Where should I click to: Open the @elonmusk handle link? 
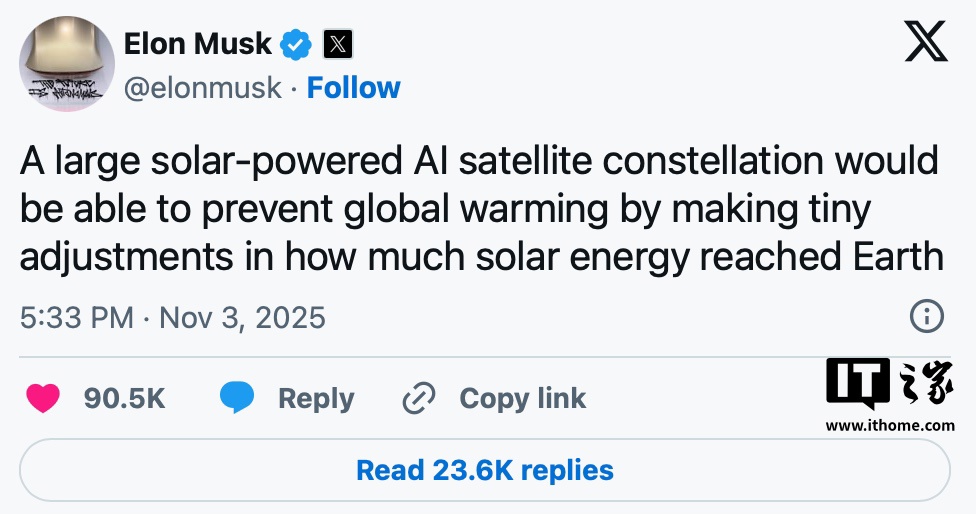coord(202,88)
